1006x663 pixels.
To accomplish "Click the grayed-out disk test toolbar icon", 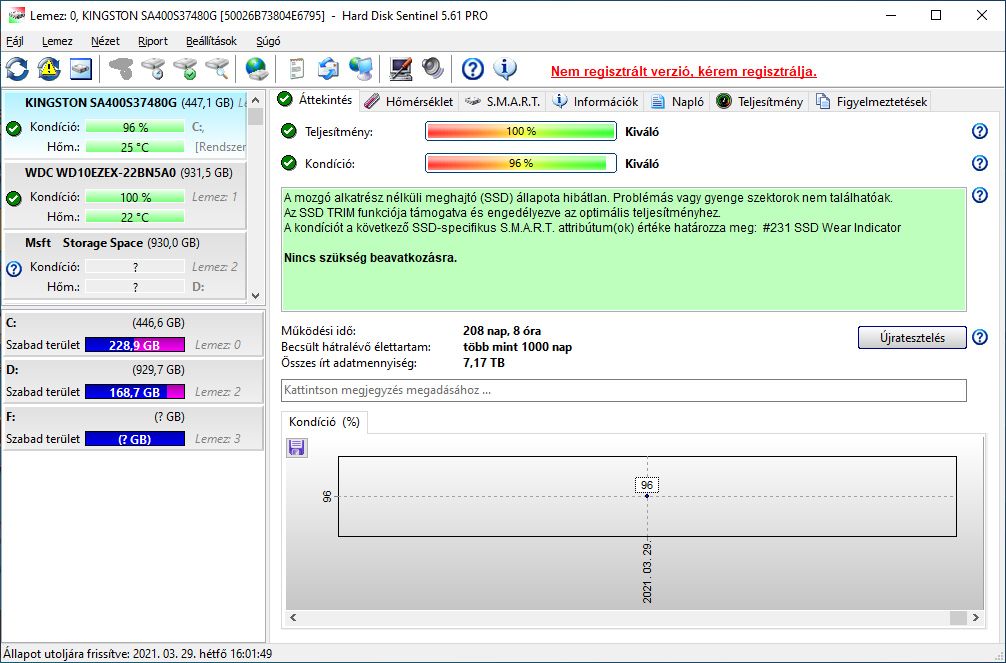I will coord(121,69).
